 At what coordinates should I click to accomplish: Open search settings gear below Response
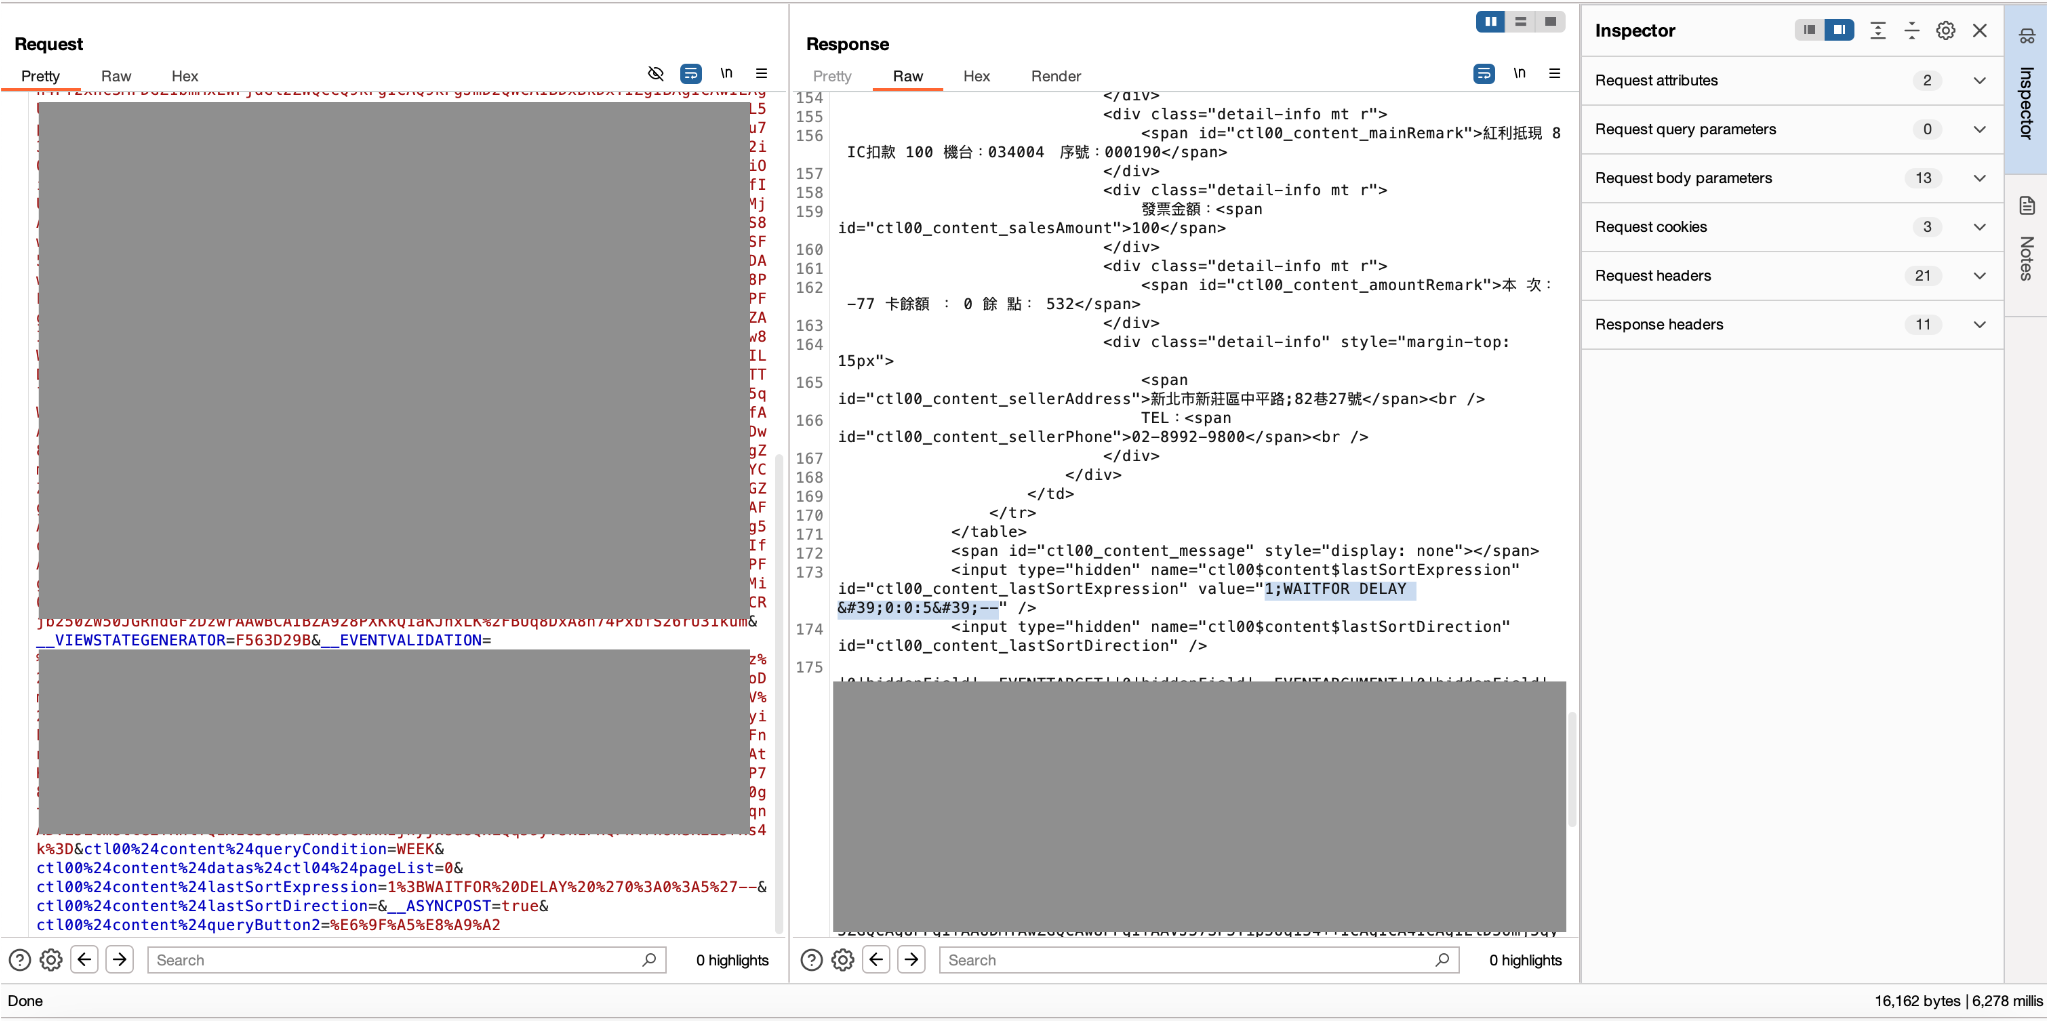(x=843, y=961)
